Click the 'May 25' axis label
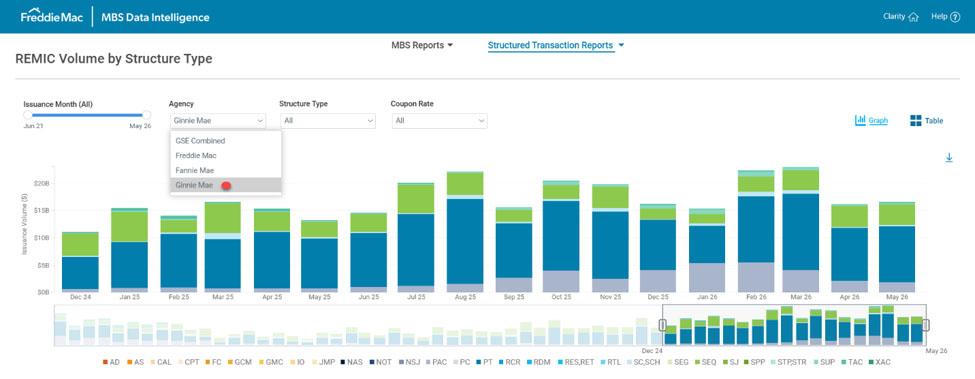975x379 pixels. (x=319, y=297)
